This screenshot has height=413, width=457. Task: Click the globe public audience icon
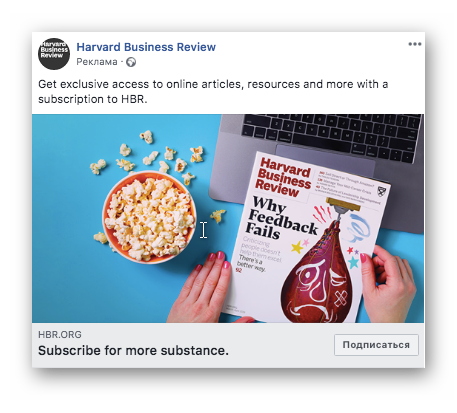131,62
